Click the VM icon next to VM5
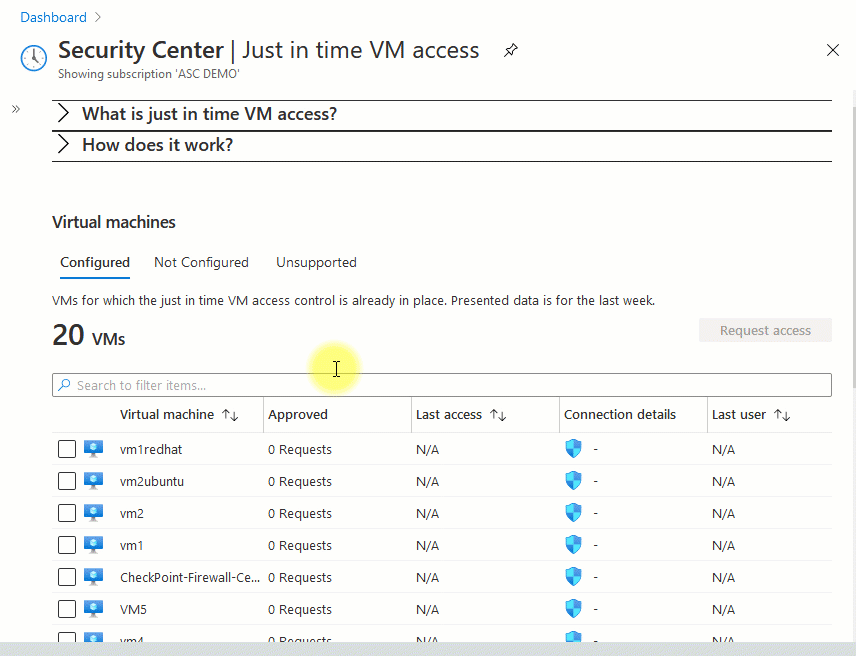Screen dimensions: 856x656 coord(93,609)
